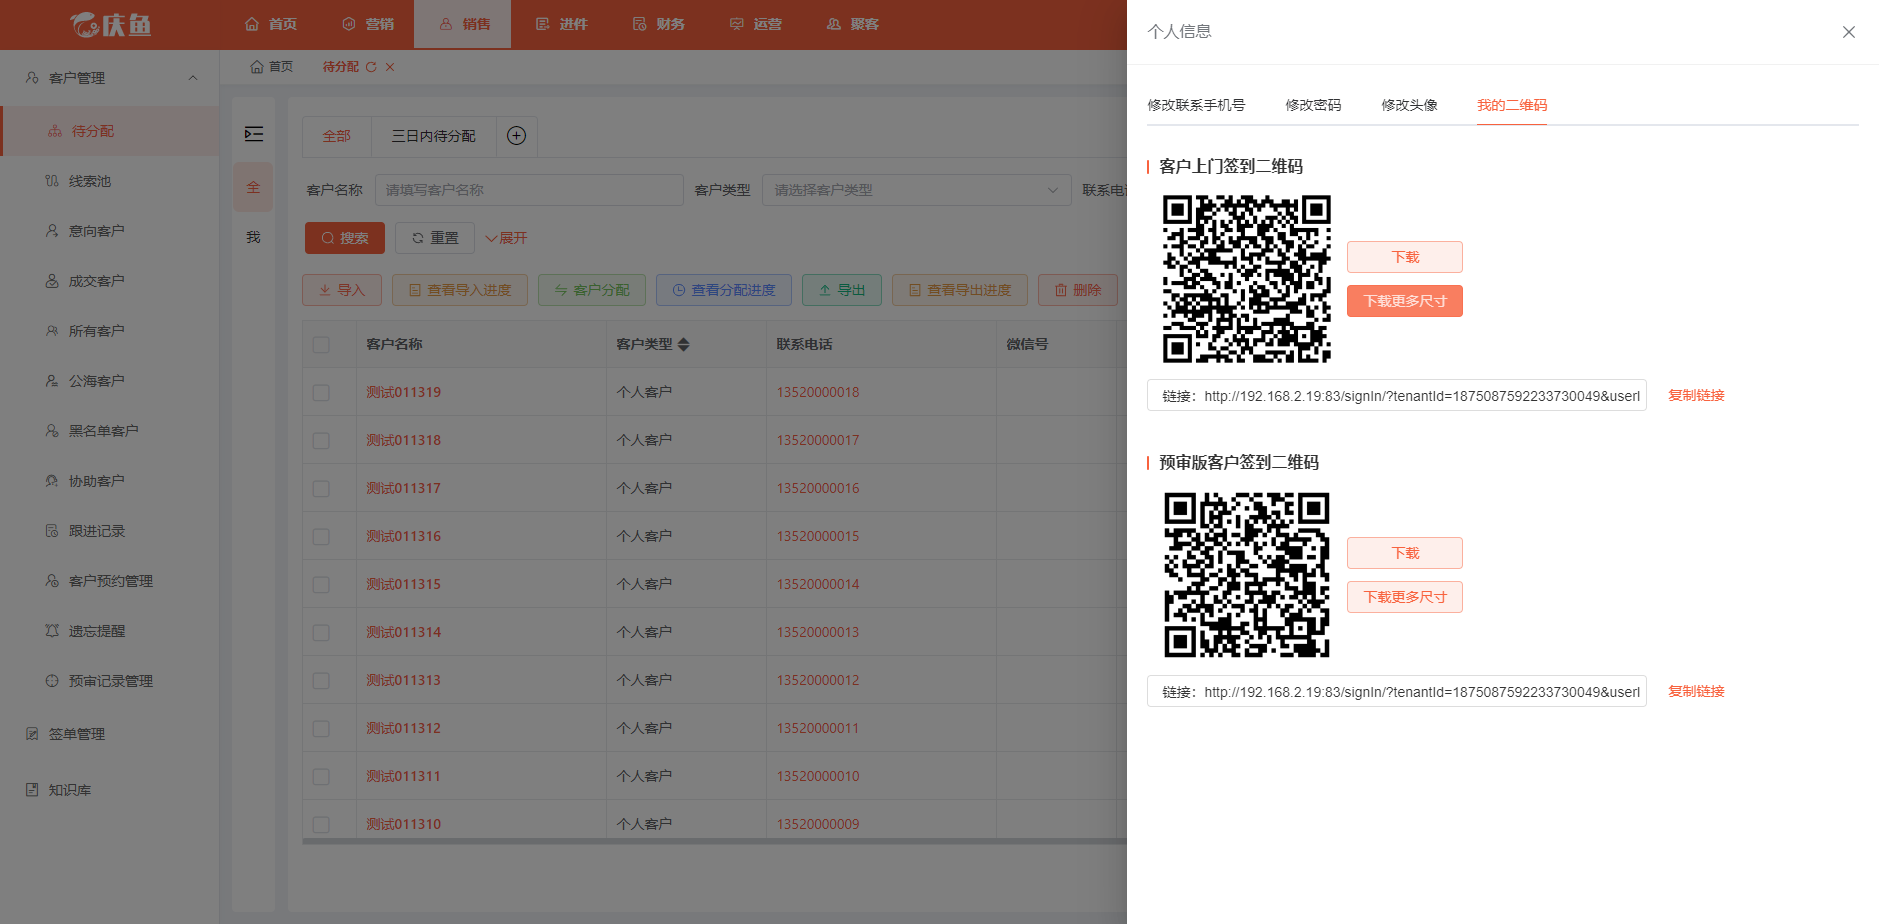Image resolution: width=1879 pixels, height=924 pixels.
Task: Check the row 测试011318 checkbox
Action: click(321, 440)
